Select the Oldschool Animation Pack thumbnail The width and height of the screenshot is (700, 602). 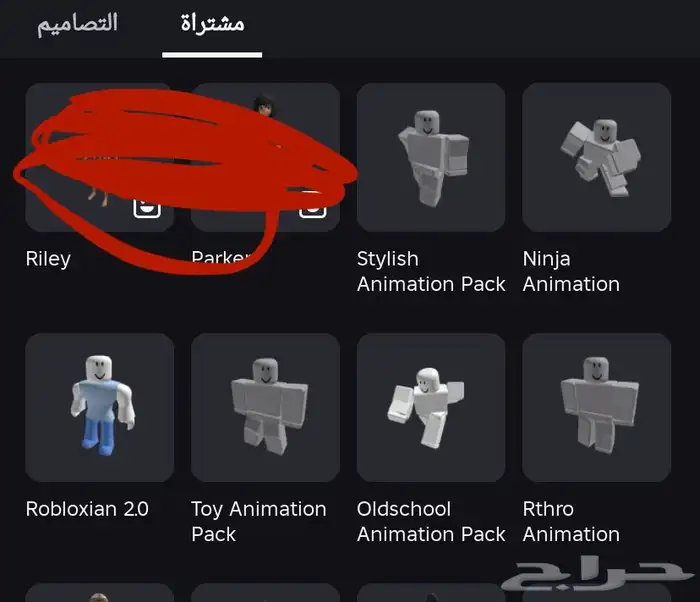tap(431, 407)
